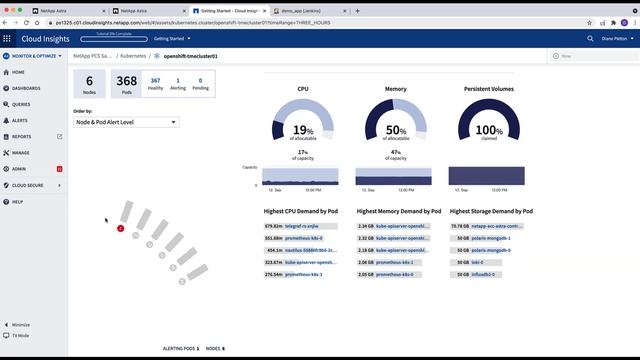The height and width of the screenshot is (360, 640).
Task: Open browser home page button
Action: coord(37,23)
